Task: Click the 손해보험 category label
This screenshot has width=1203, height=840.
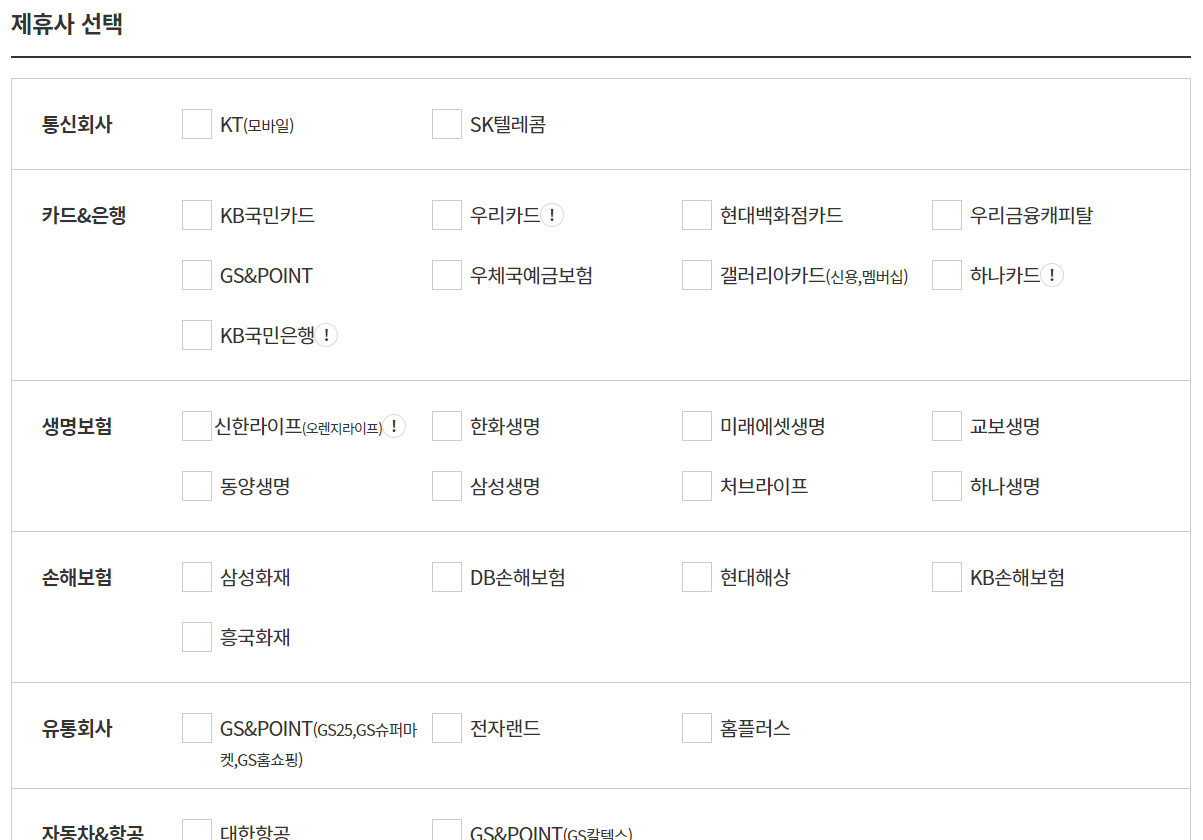Action: tap(77, 577)
